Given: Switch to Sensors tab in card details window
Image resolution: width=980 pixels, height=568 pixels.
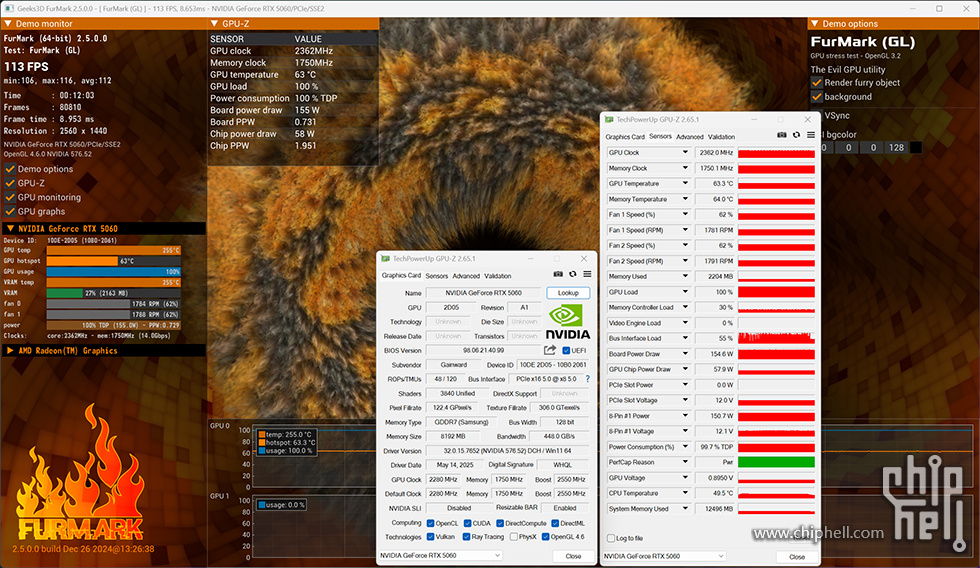Looking at the screenshot, I should pyautogui.click(x=437, y=276).
